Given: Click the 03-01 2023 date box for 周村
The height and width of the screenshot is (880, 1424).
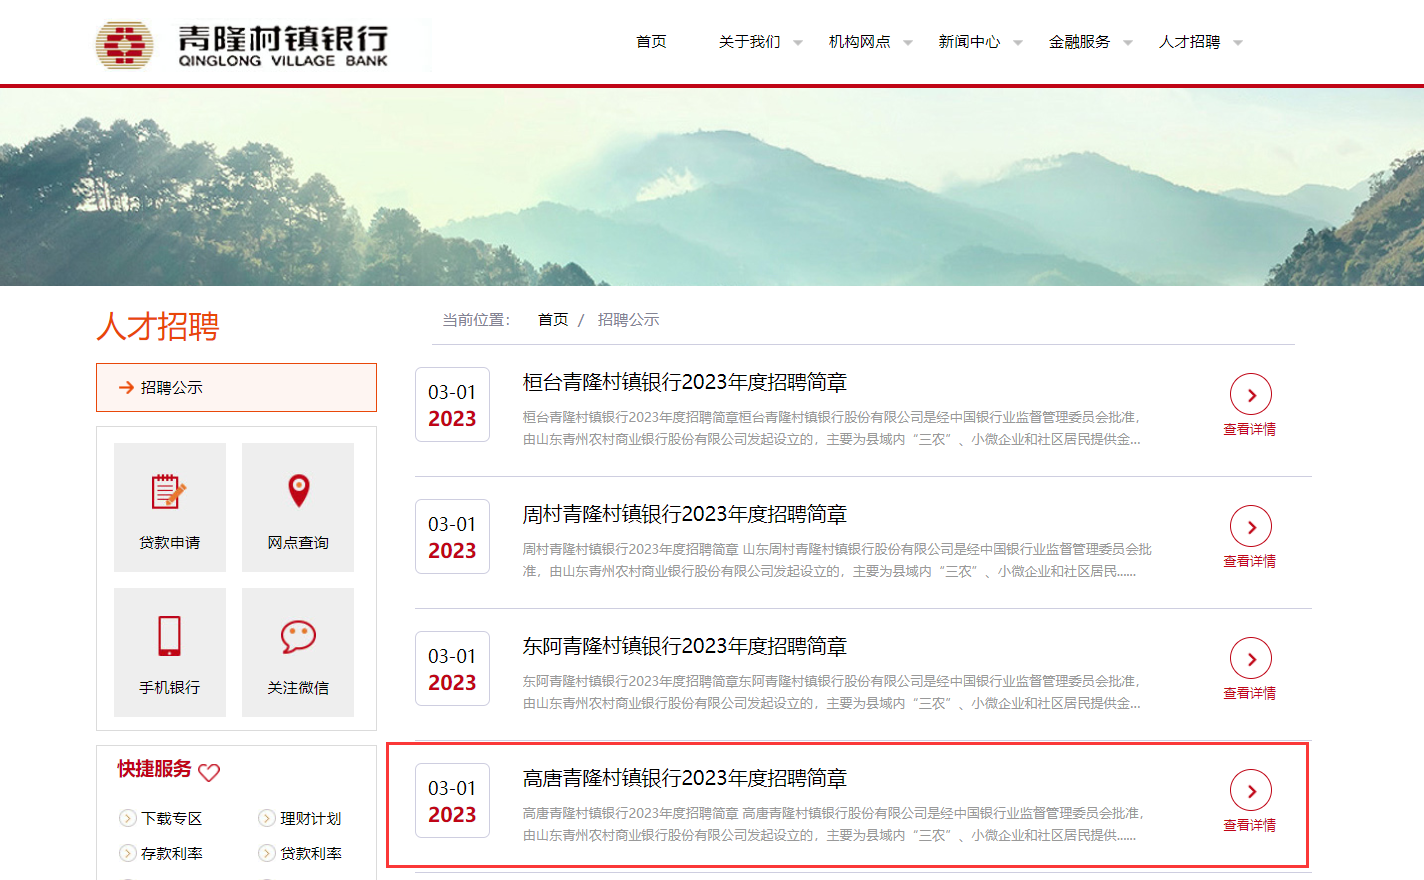Looking at the screenshot, I should (x=452, y=537).
